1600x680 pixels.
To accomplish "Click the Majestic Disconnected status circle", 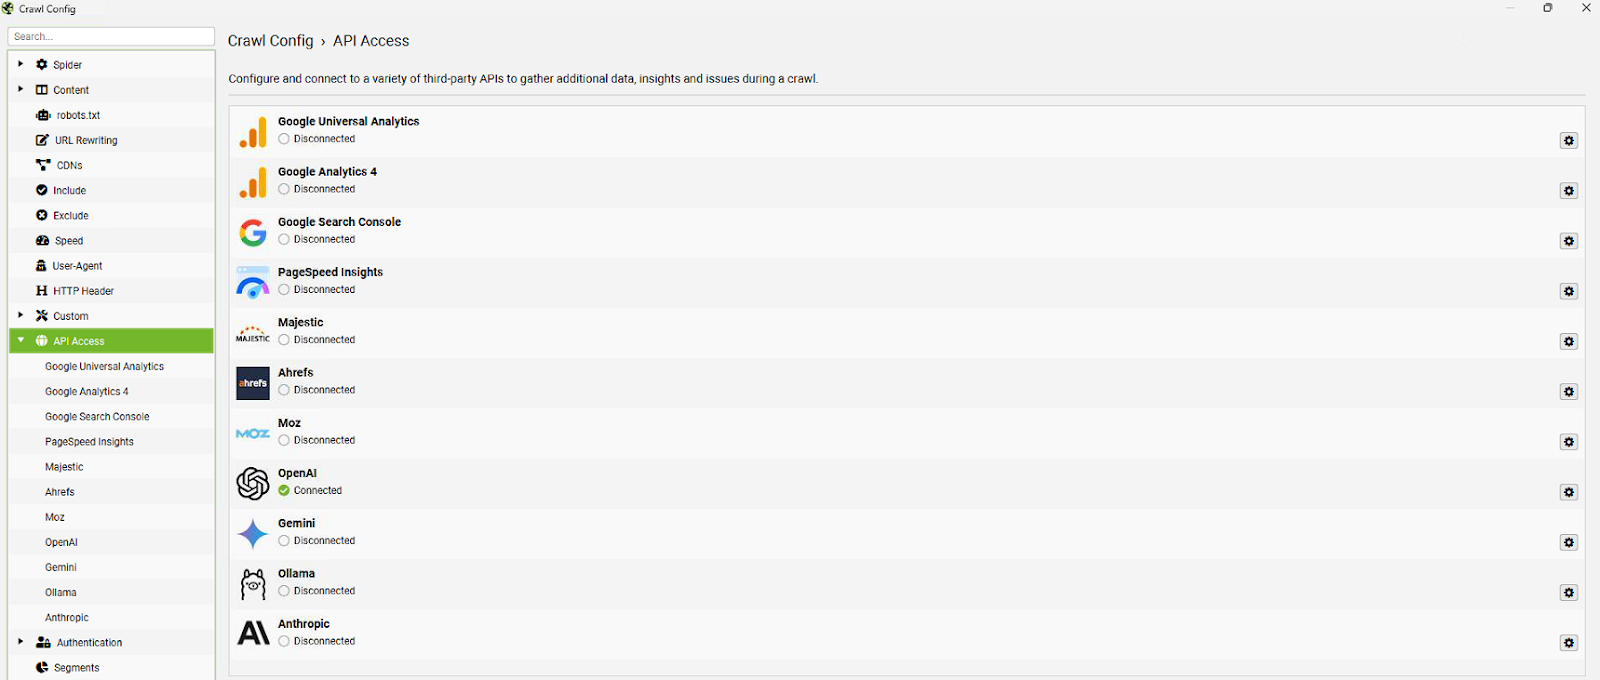I will tap(284, 340).
